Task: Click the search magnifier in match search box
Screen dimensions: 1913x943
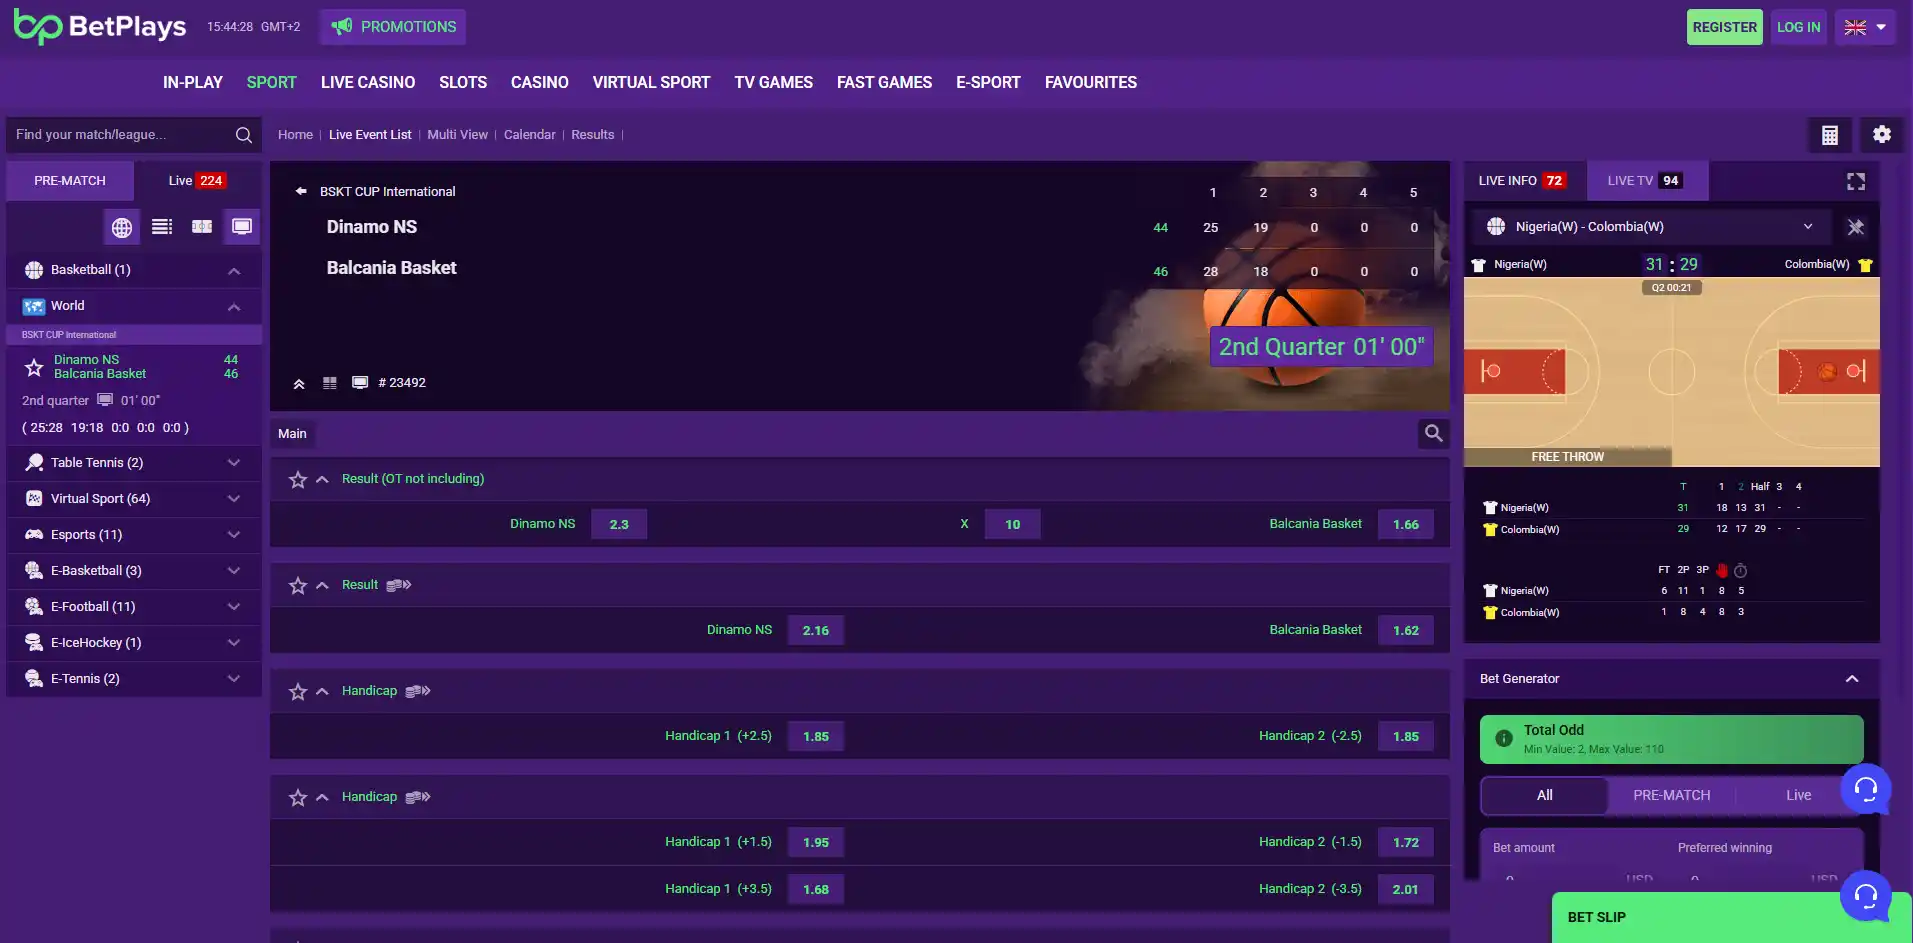Action: coord(243,135)
